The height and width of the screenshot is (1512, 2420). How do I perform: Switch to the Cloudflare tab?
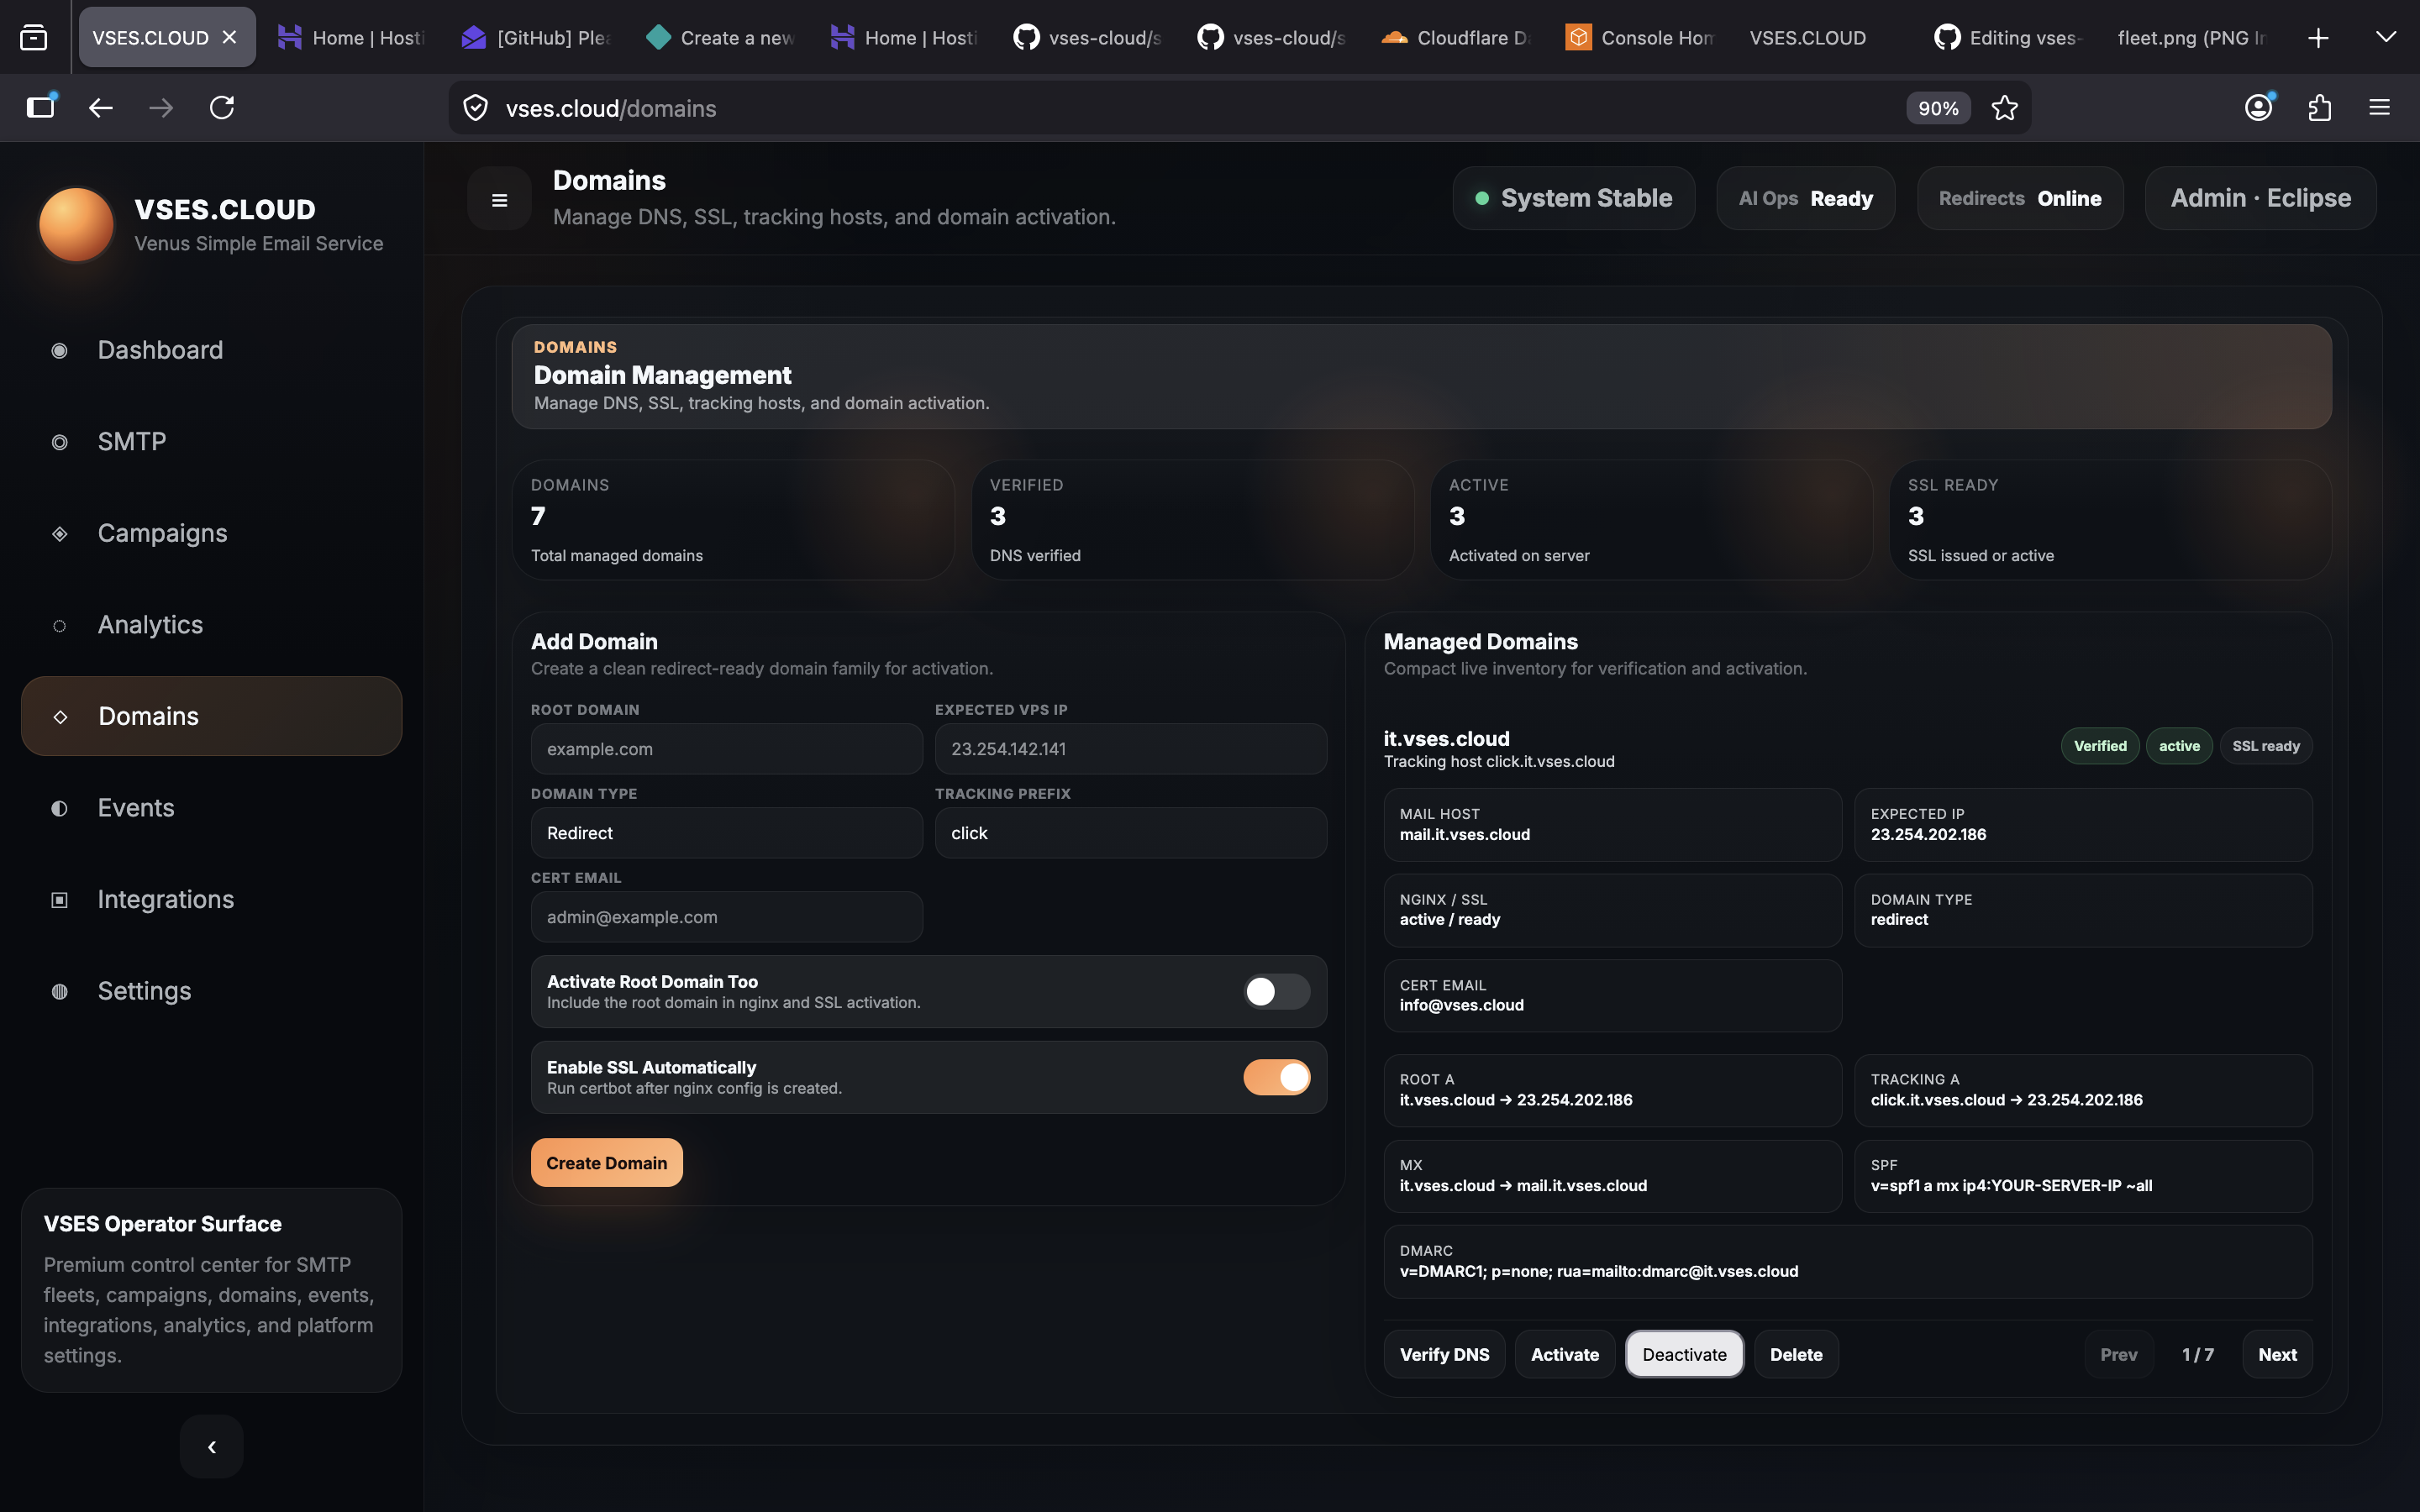[1457, 38]
